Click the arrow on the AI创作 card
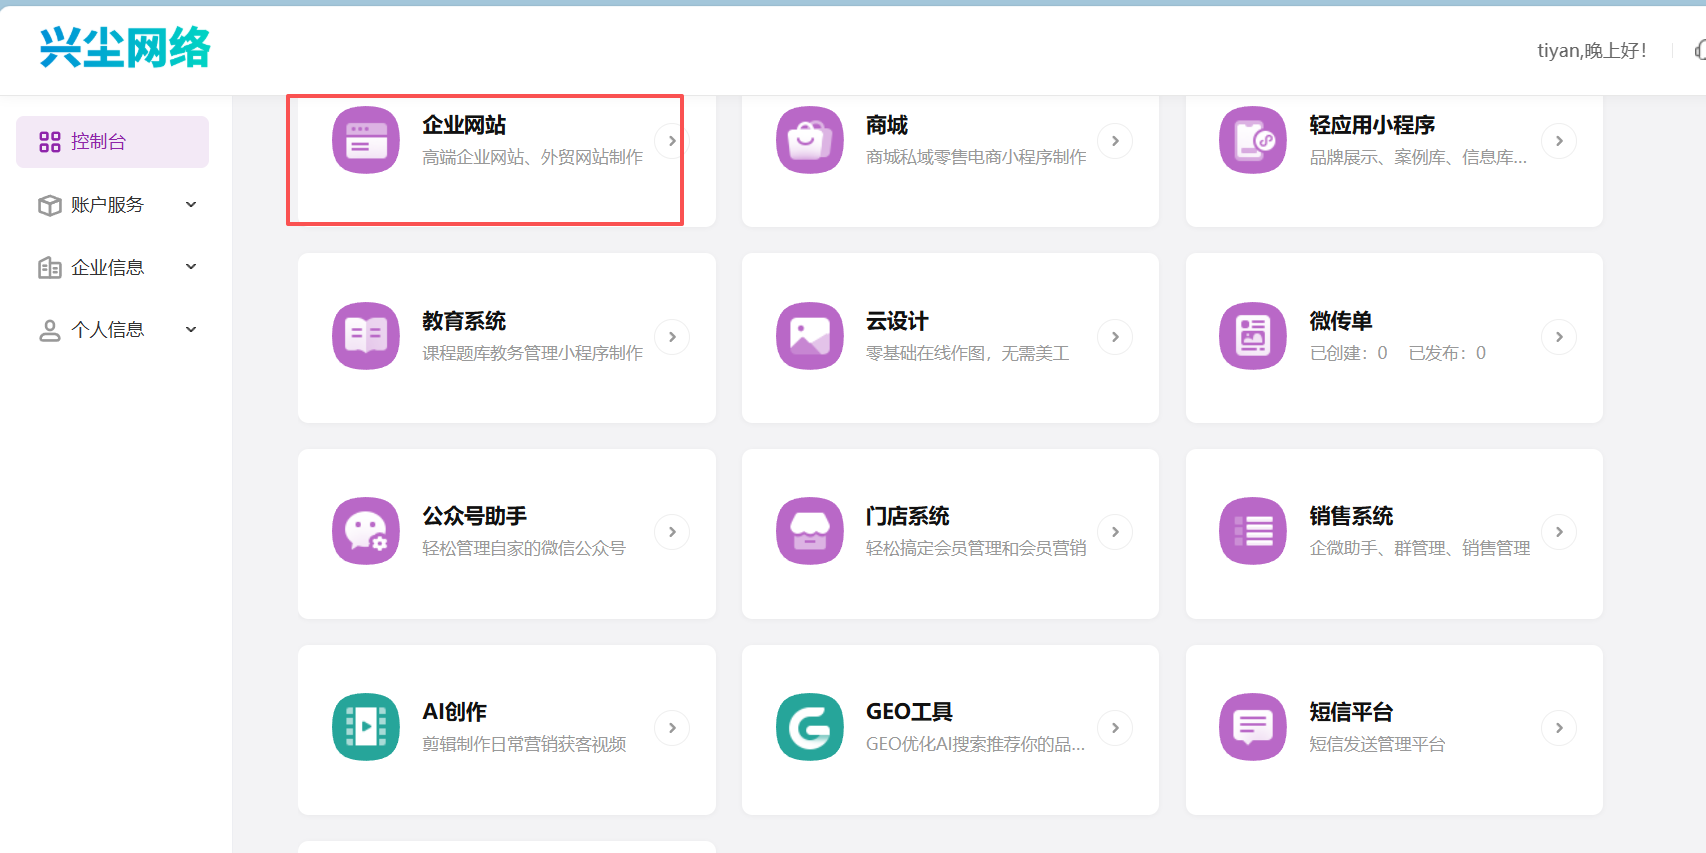The width and height of the screenshot is (1706, 853). click(x=672, y=728)
